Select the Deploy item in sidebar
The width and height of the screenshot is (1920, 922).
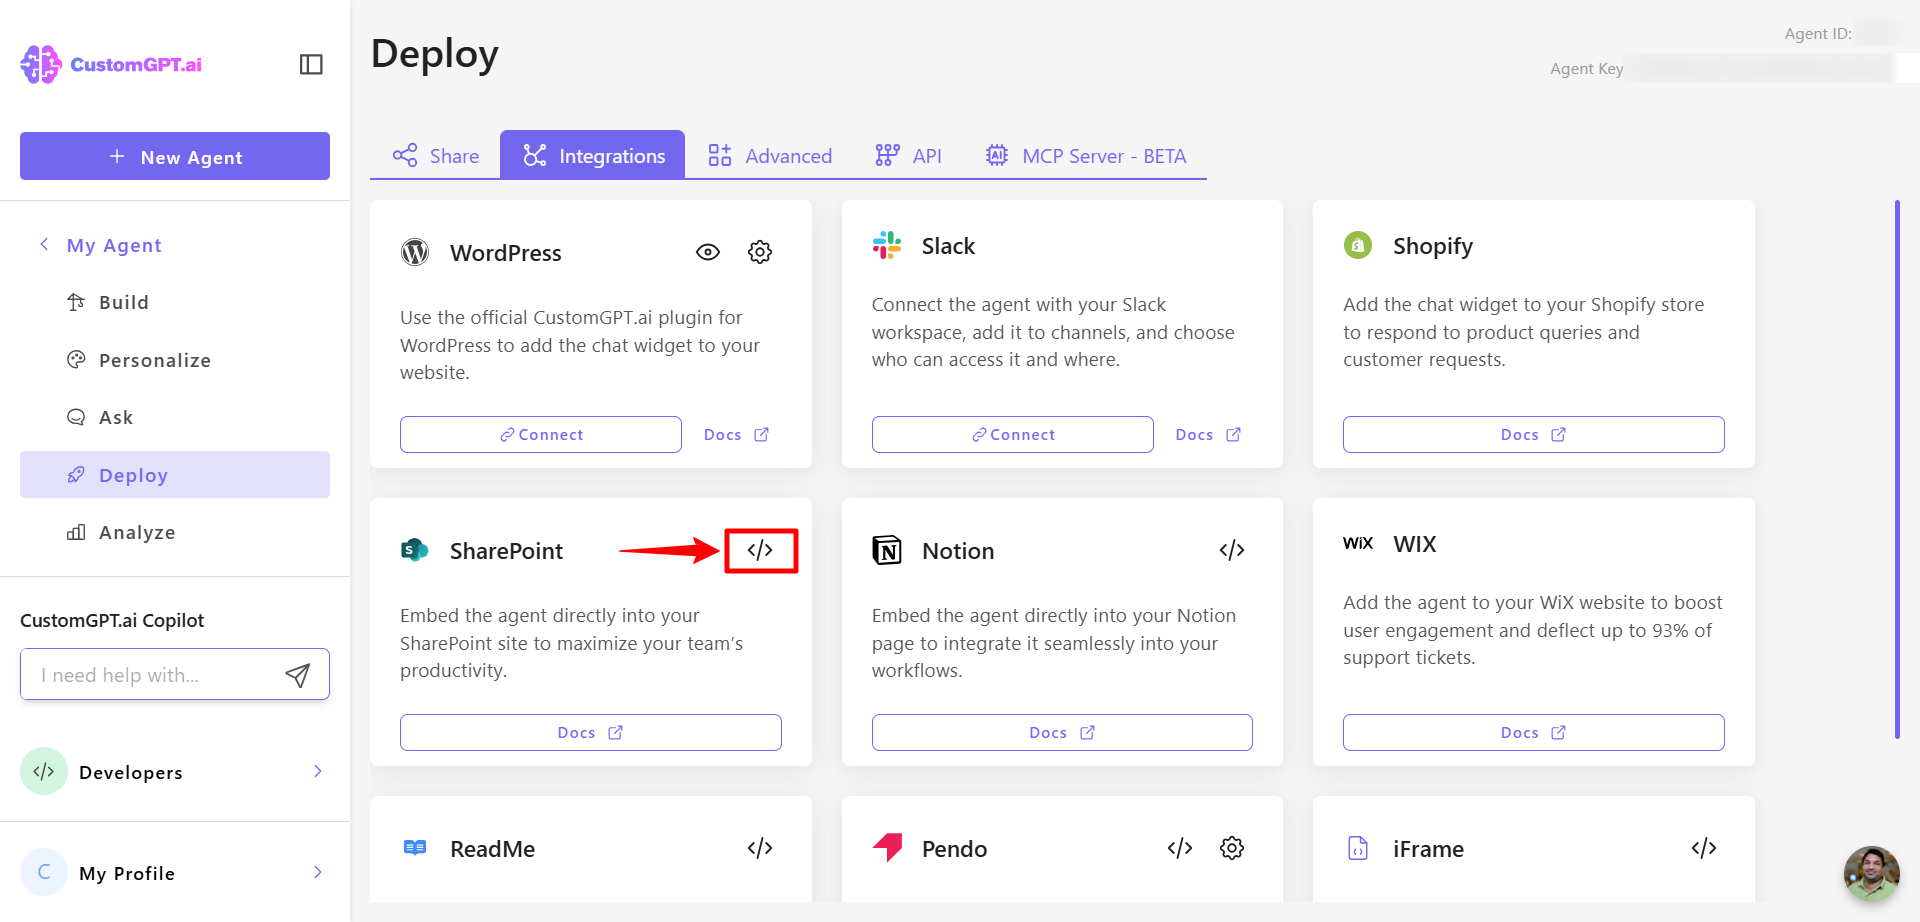point(175,475)
